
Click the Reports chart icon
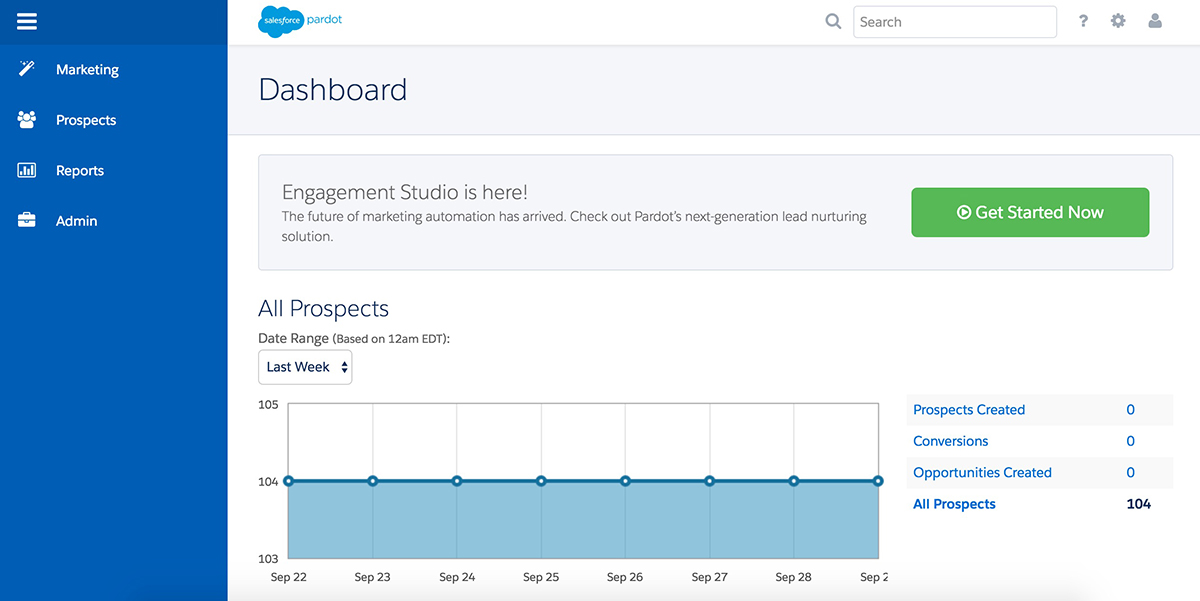27,171
